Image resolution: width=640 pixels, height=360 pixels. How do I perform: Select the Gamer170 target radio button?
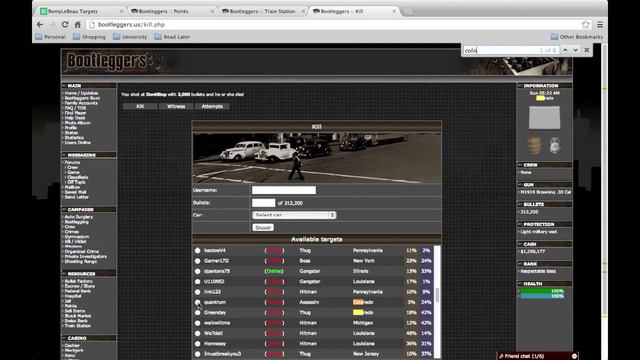pos(198,261)
